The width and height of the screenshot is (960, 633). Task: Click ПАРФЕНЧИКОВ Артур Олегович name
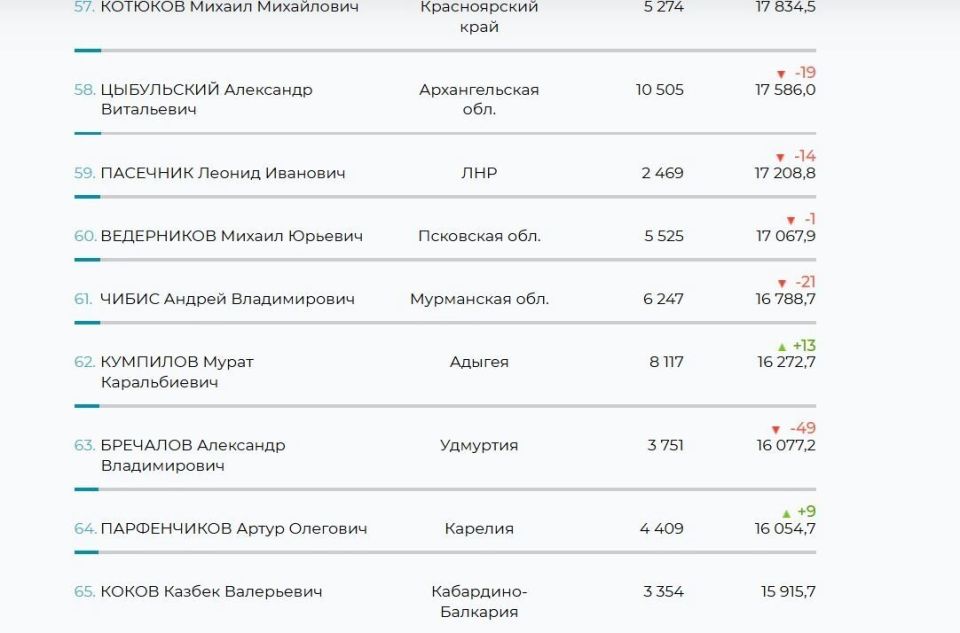233,528
